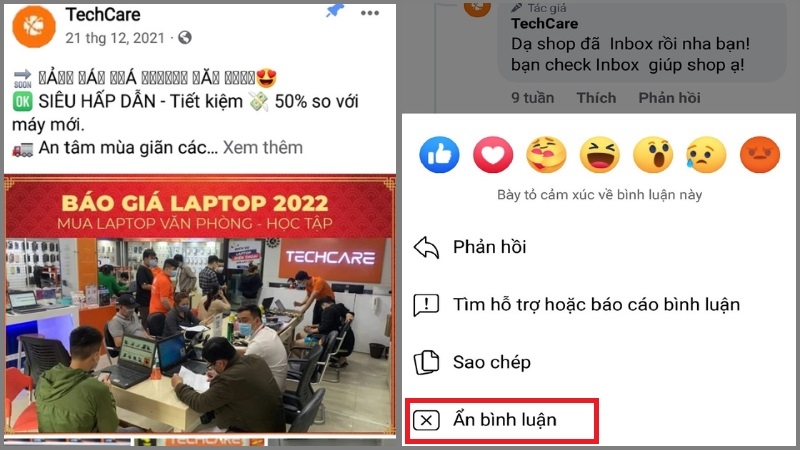The image size is (800, 450).
Task: Click the globe public audience icon
Action: pyautogui.click(x=185, y=38)
